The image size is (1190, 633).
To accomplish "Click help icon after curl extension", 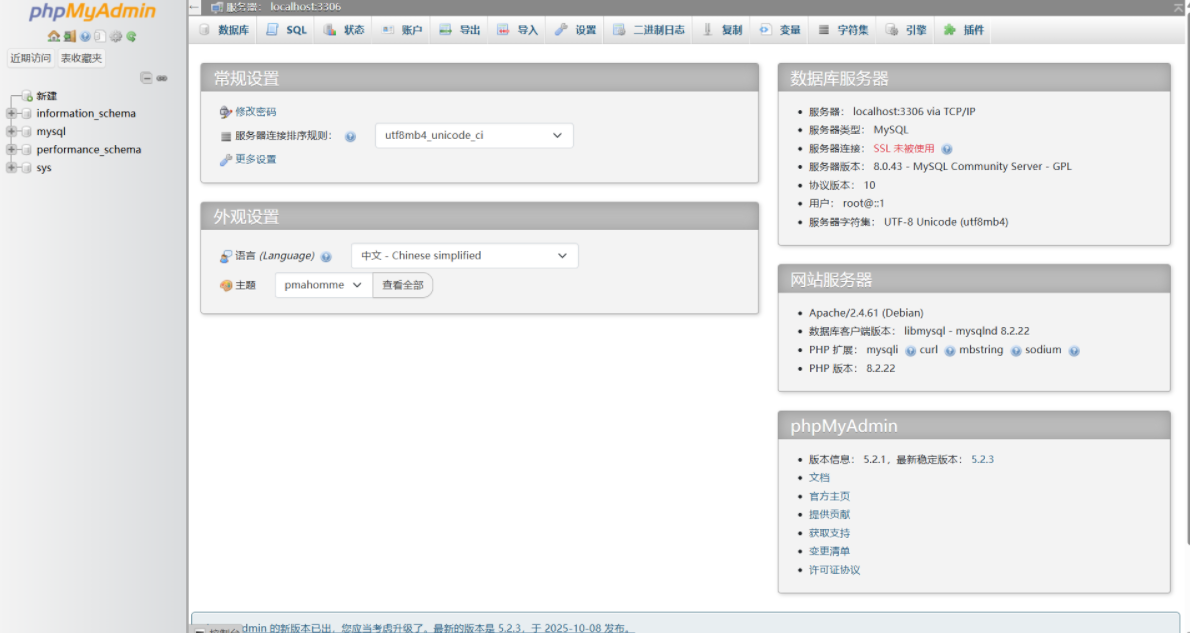I will 949,351.
